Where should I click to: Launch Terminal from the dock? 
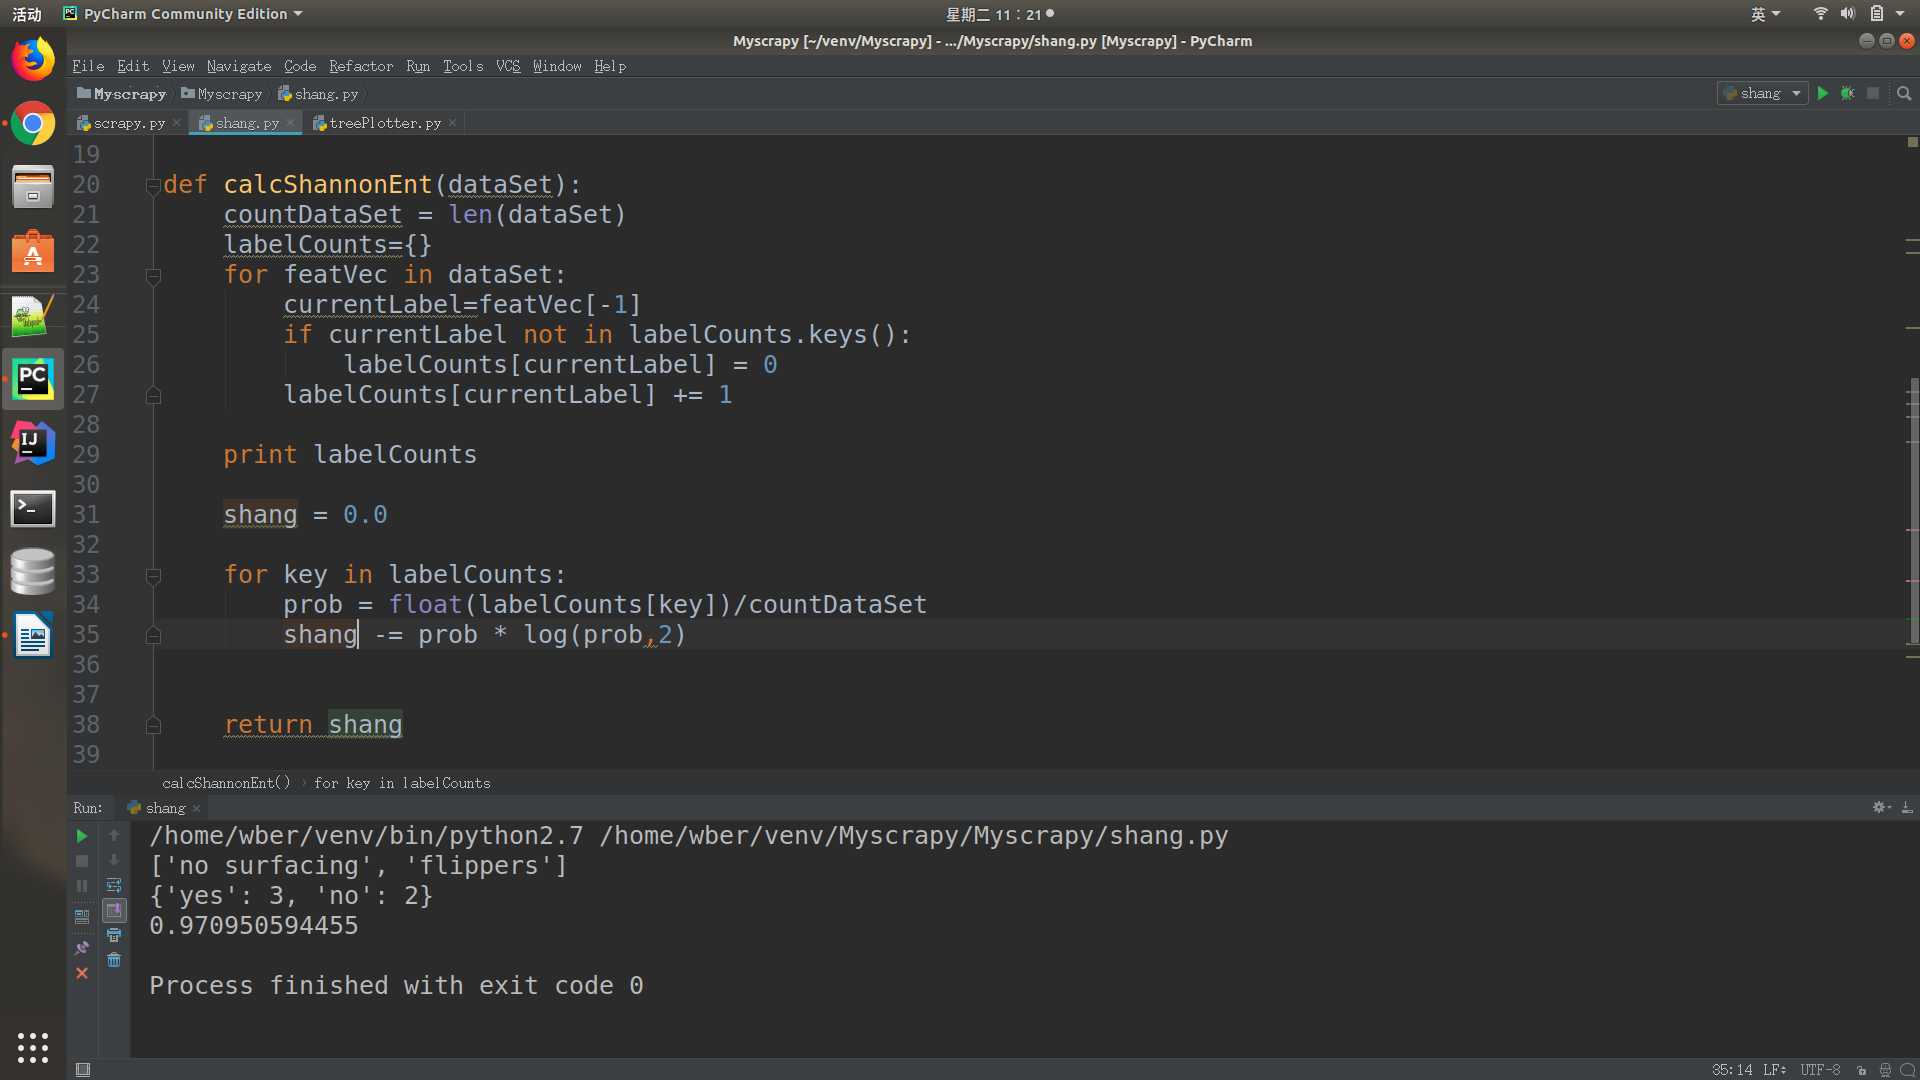[x=33, y=508]
